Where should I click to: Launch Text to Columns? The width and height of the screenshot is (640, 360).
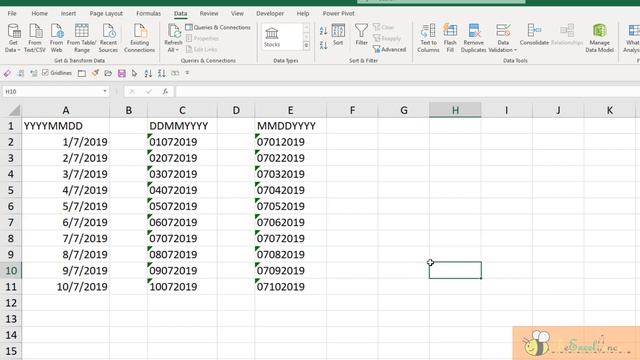pos(428,38)
